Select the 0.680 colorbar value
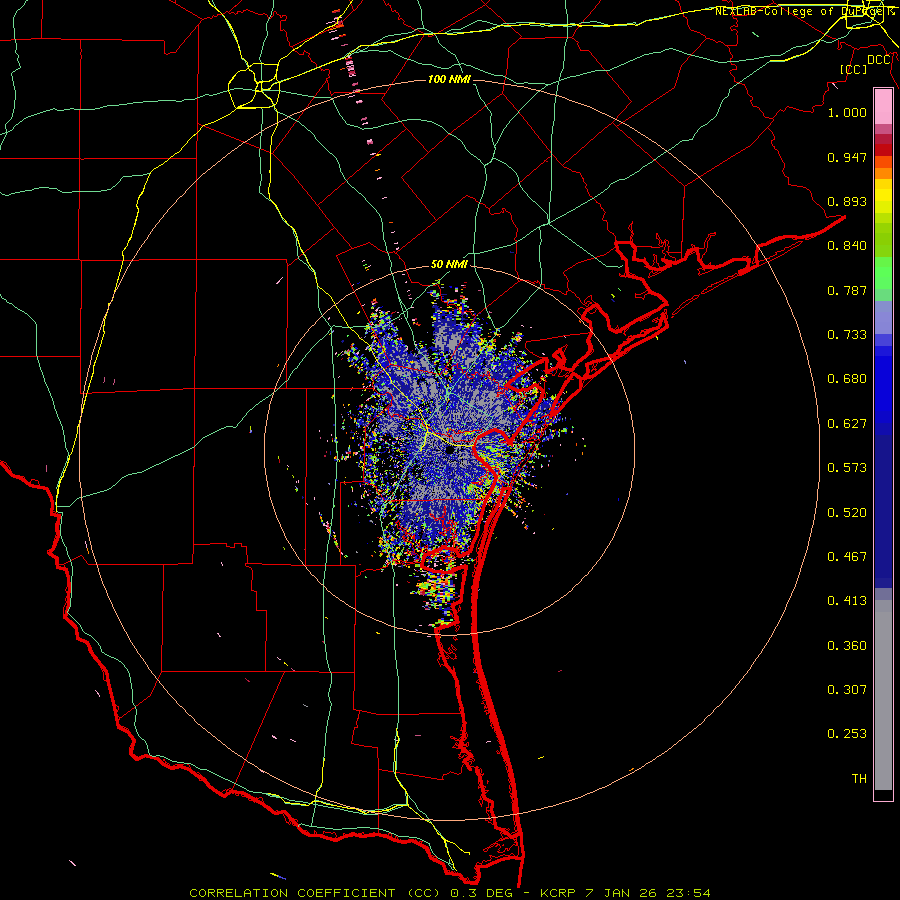This screenshot has width=900, height=900. pyautogui.click(x=847, y=379)
